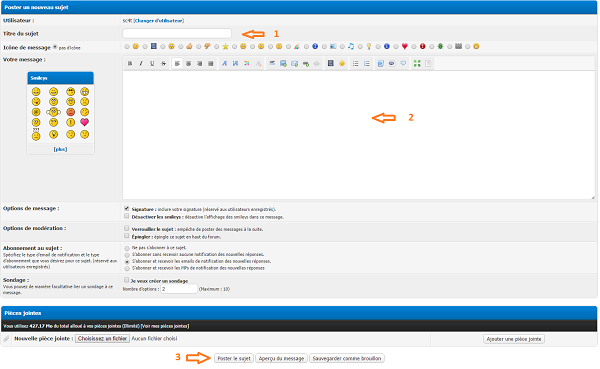The width and height of the screenshot is (600, 369).
Task: Choose the light bulb message icon radio
Action: click(360, 47)
